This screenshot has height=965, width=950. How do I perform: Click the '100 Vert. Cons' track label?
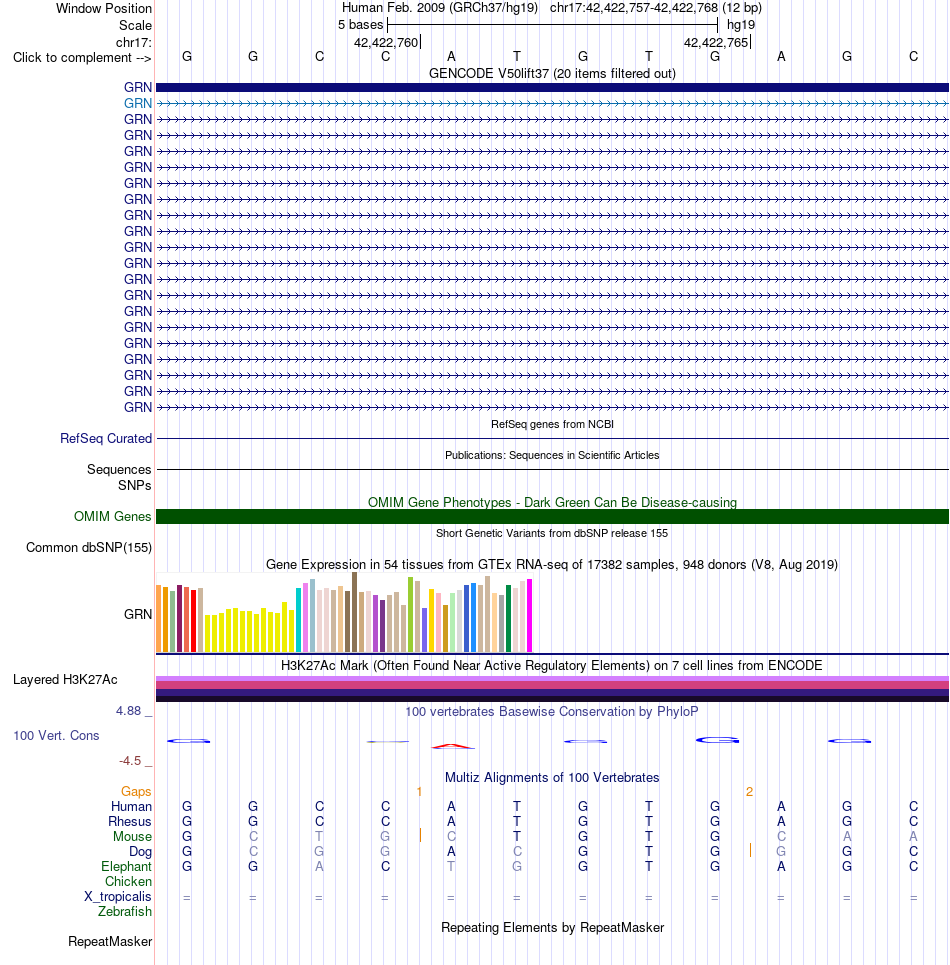click(56, 735)
